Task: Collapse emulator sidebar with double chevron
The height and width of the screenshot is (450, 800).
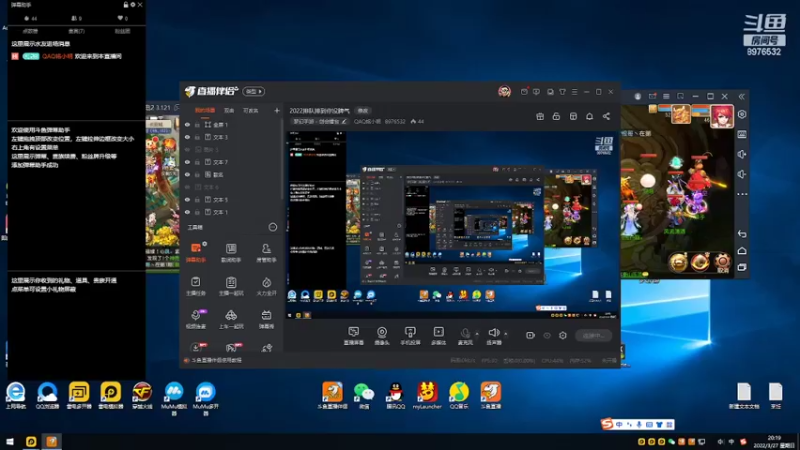Action: [742, 96]
